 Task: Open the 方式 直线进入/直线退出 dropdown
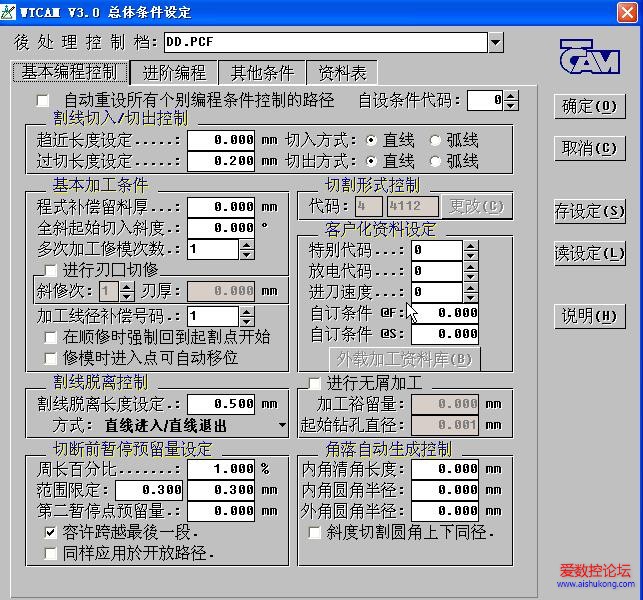coord(282,425)
